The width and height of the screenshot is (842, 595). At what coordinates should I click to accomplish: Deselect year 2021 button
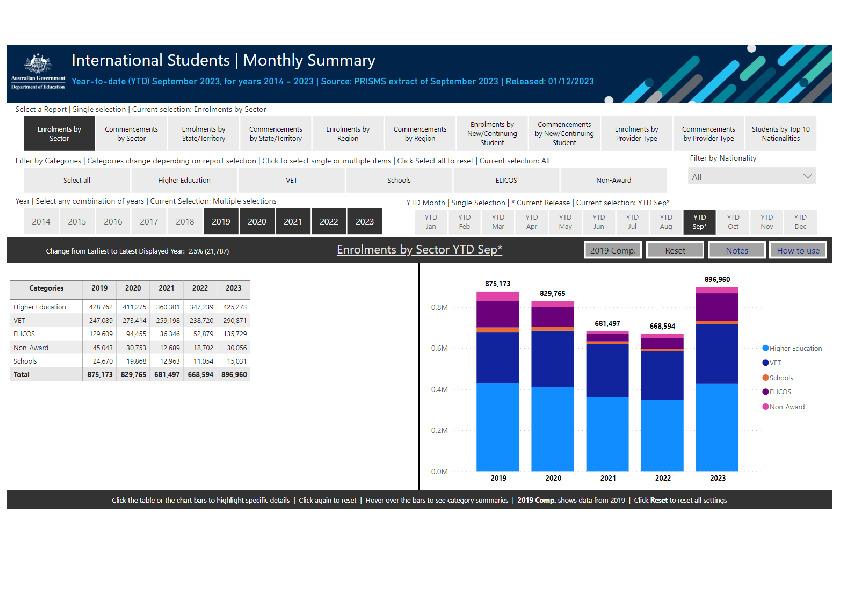coord(293,221)
